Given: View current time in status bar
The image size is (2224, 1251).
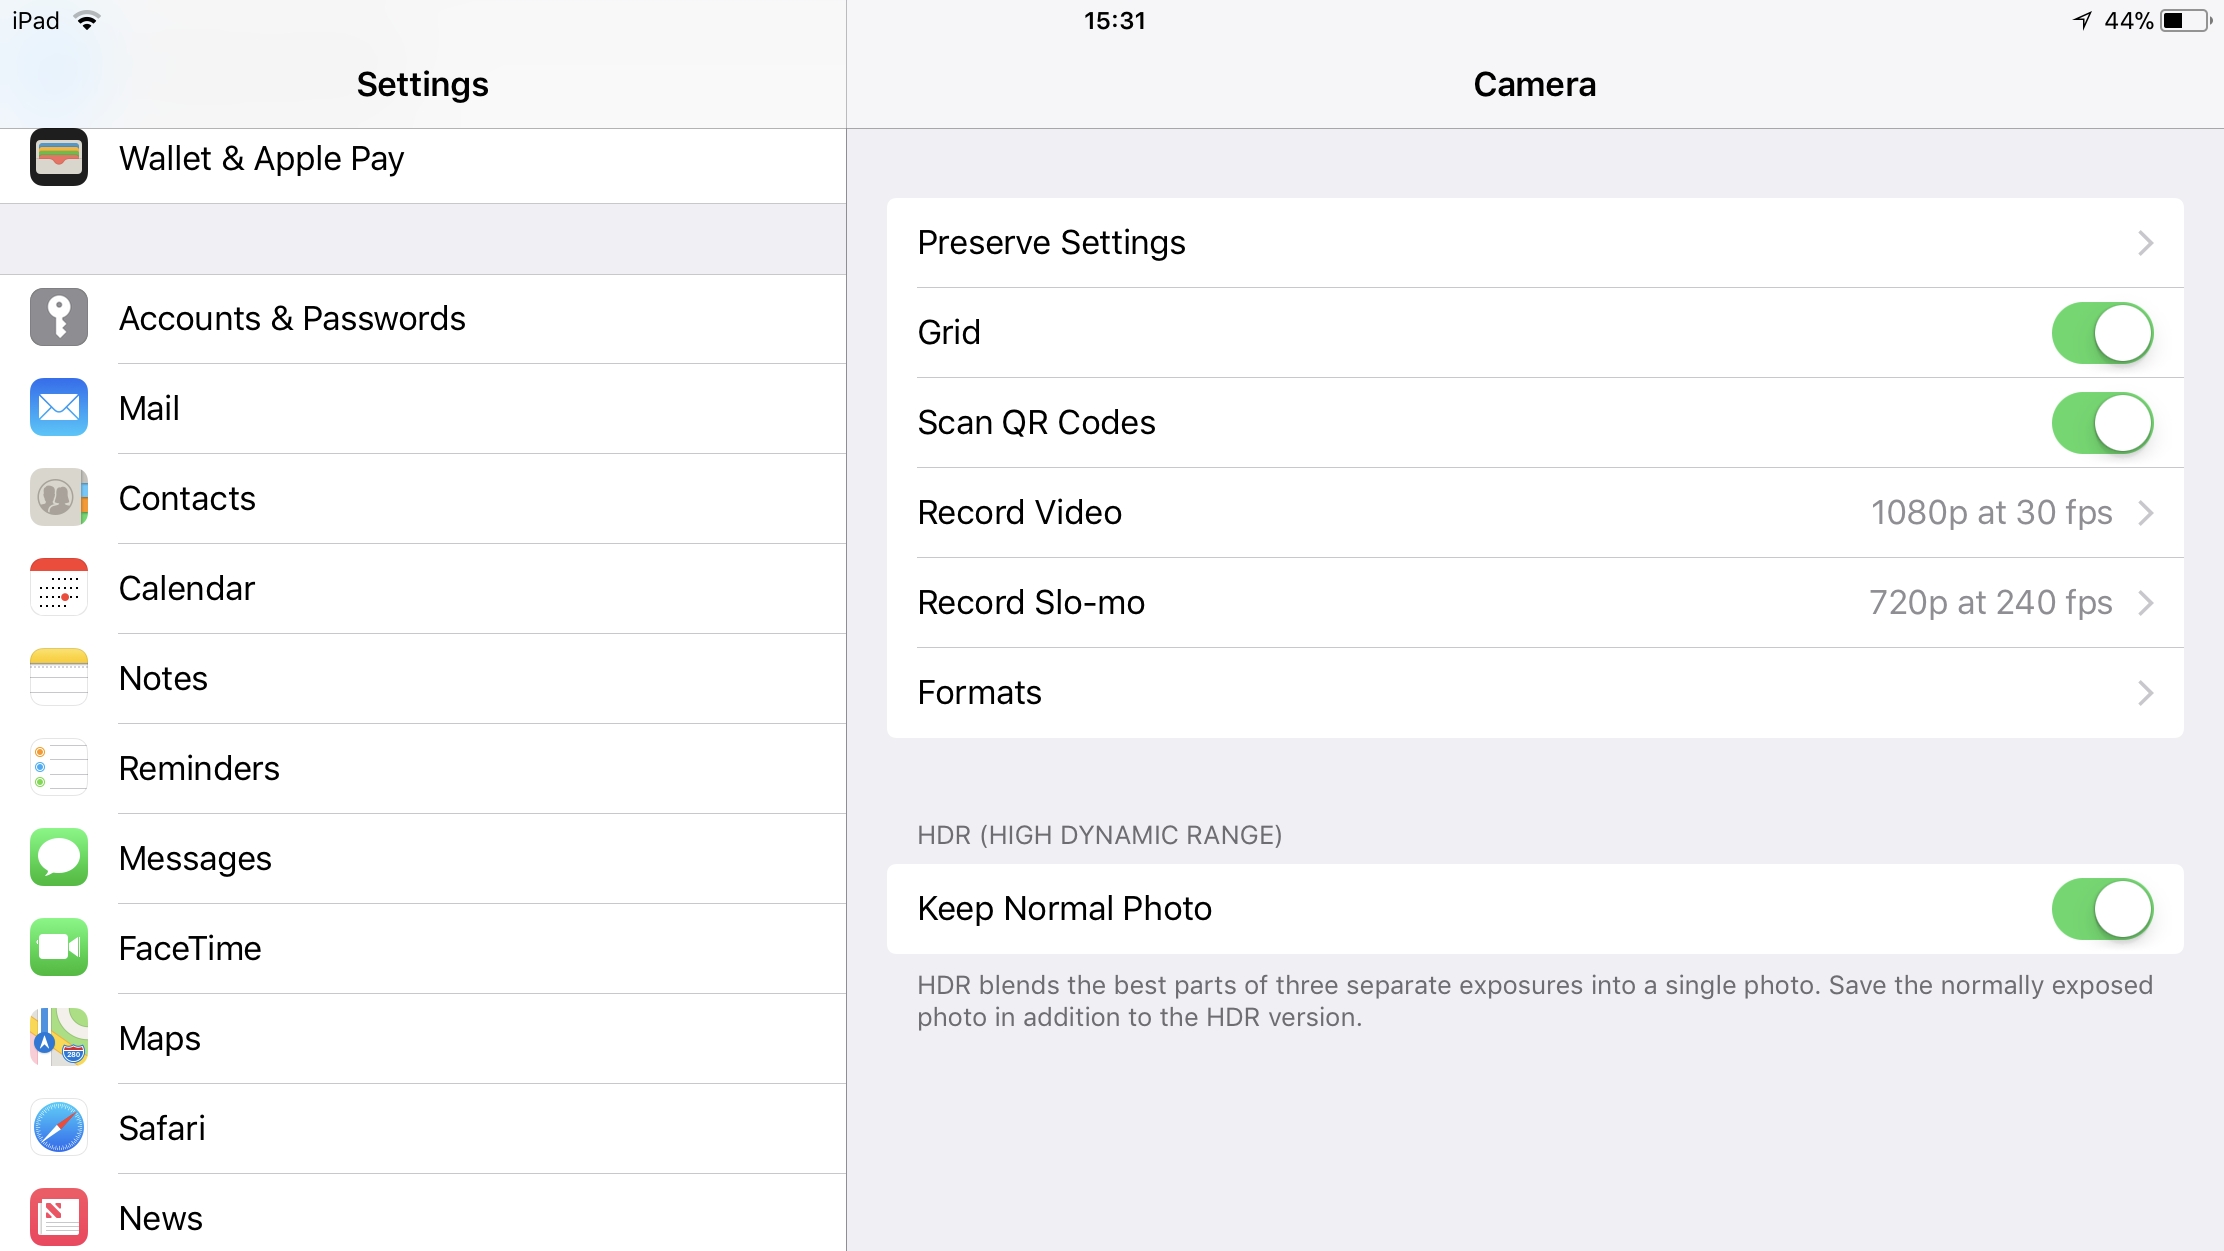Looking at the screenshot, I should (x=1112, y=20).
